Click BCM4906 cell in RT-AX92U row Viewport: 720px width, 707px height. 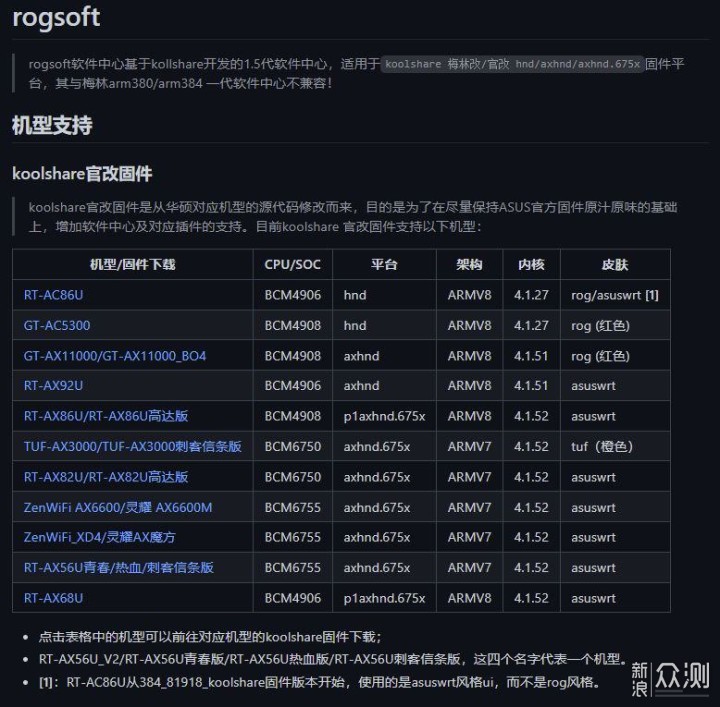pyautogui.click(x=292, y=386)
